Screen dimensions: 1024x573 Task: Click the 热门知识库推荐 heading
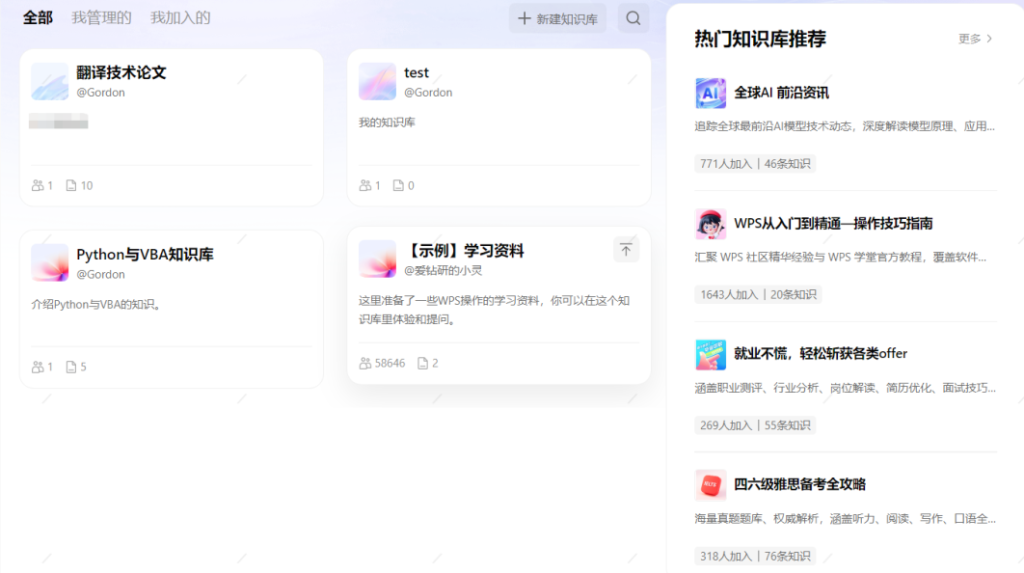coord(760,39)
